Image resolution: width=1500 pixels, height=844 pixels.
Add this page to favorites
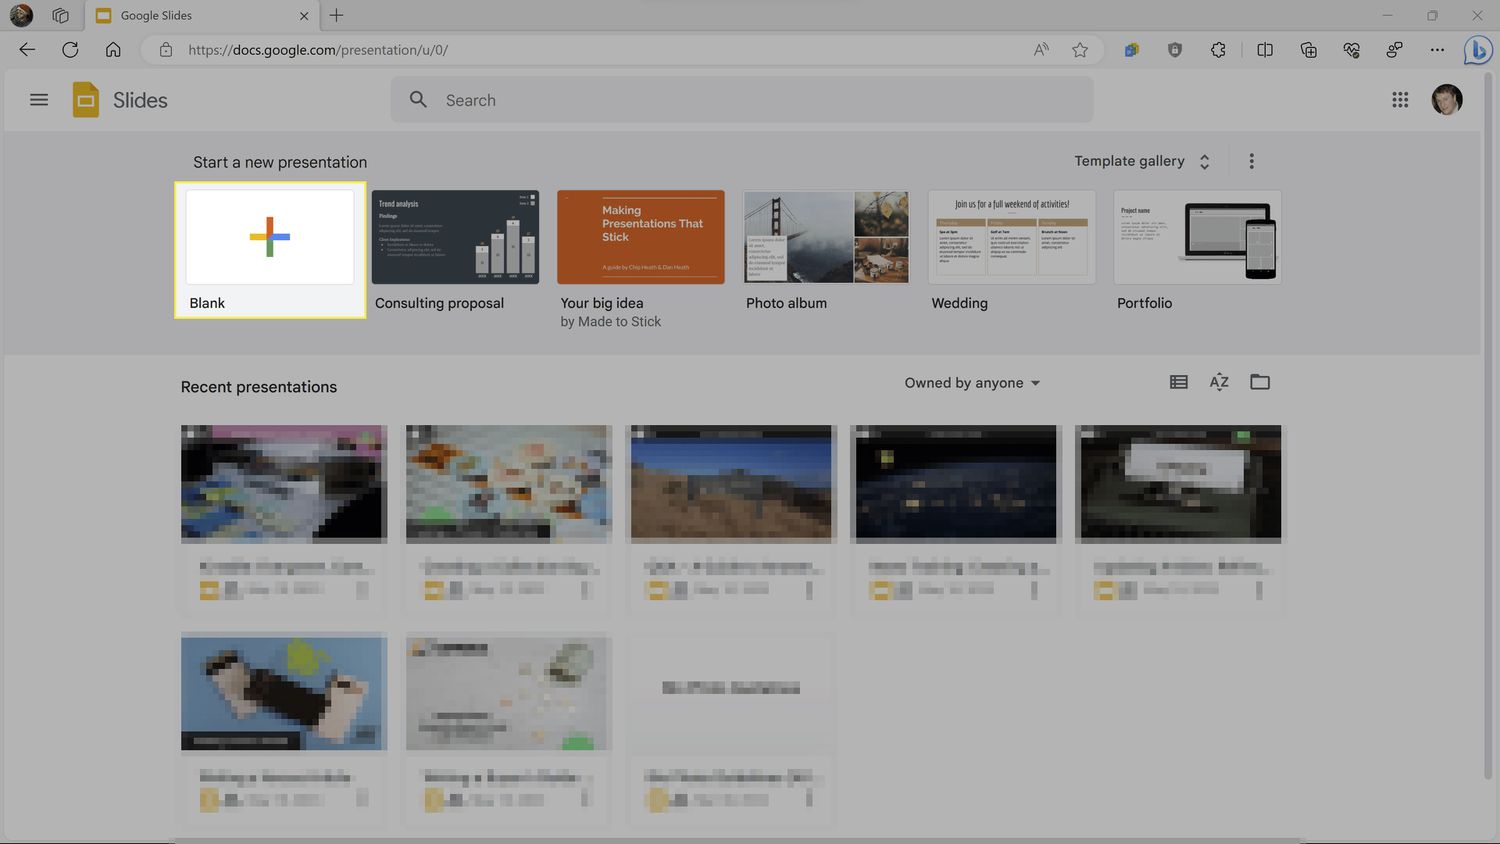[x=1080, y=50]
